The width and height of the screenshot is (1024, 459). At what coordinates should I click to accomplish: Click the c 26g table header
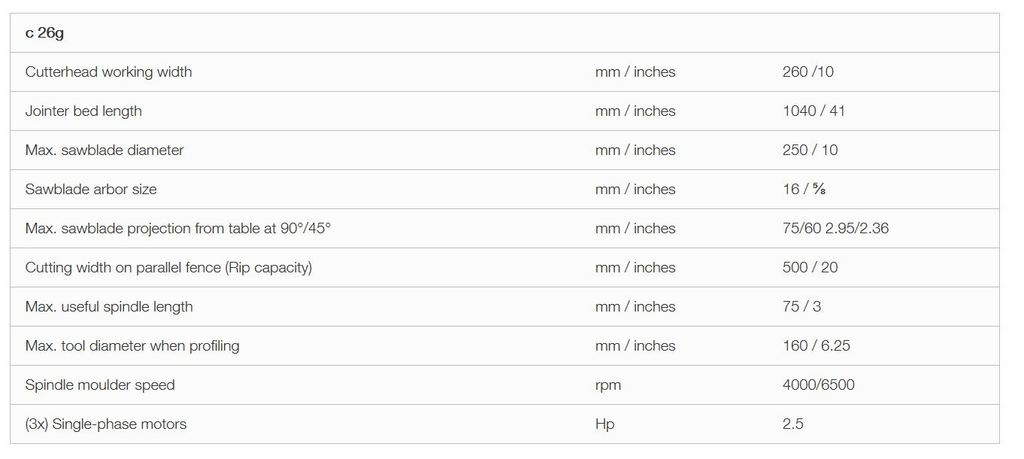pyautogui.click(x=44, y=33)
